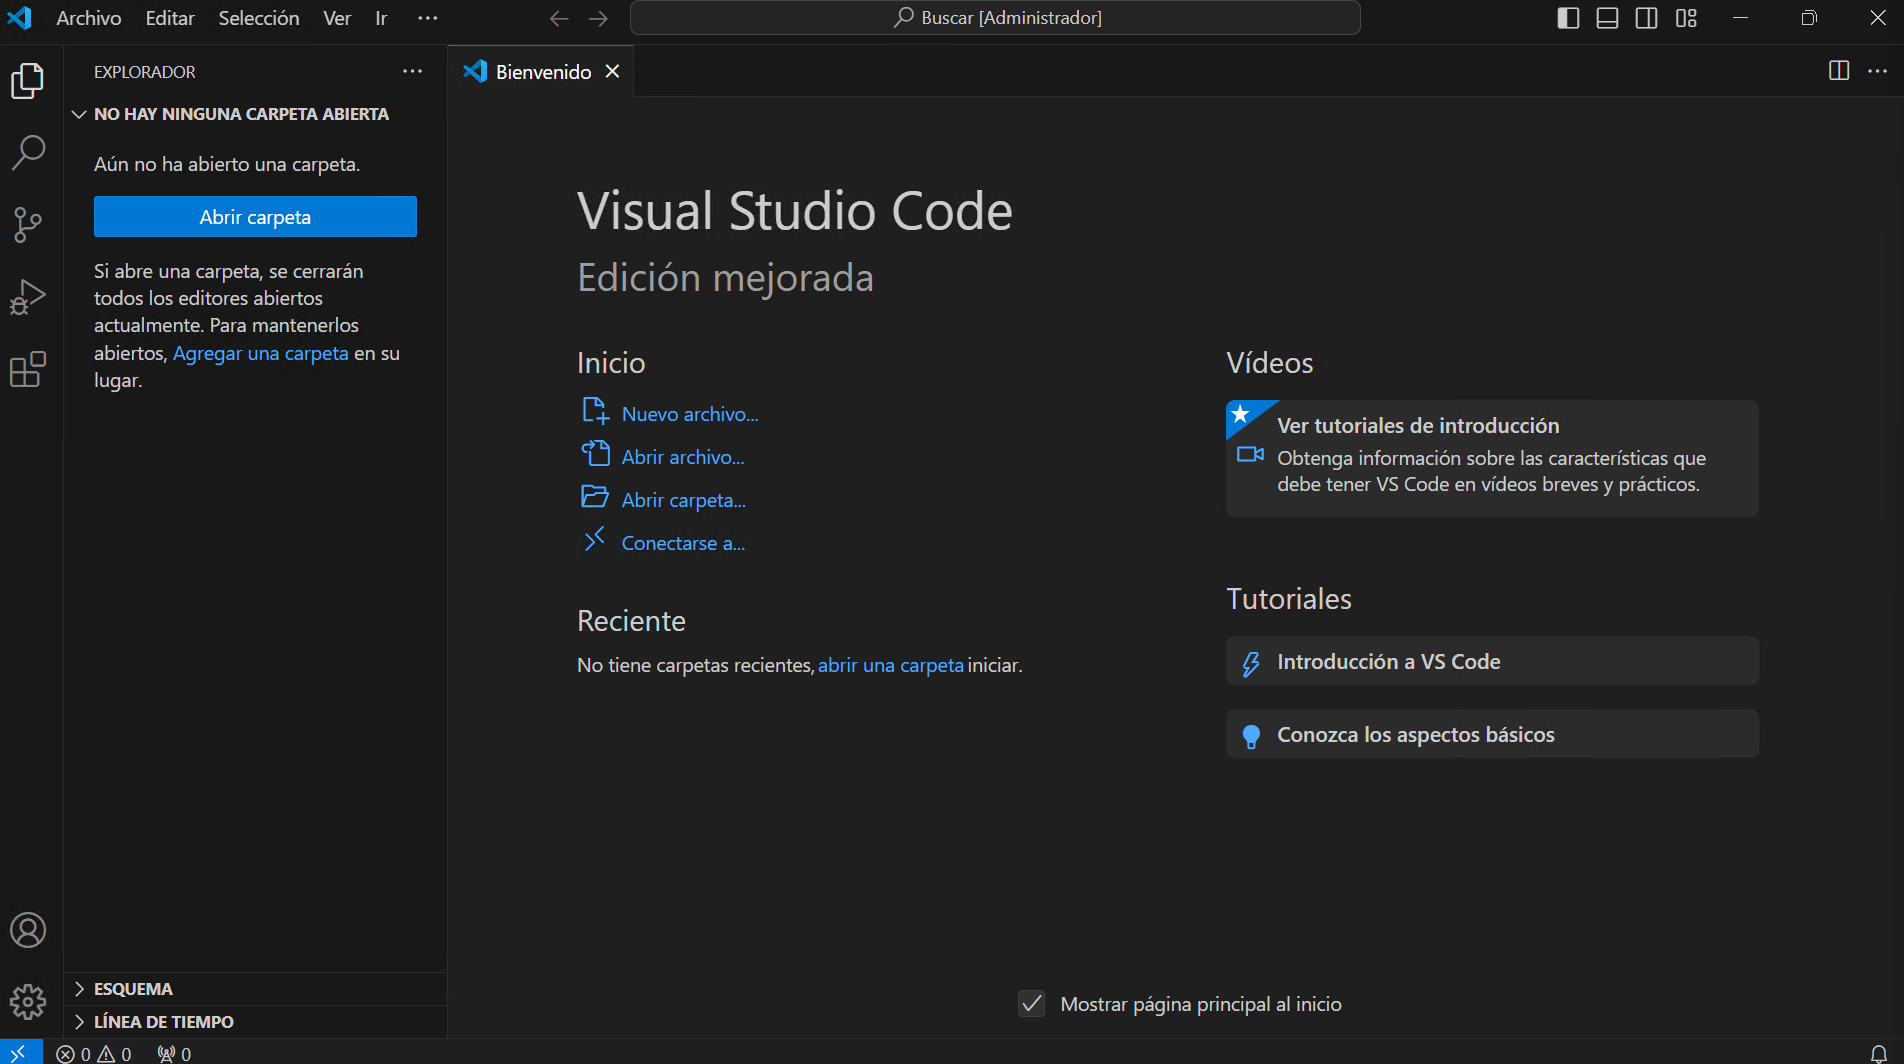
Task: Open the Run and Debug view
Action: (28, 297)
